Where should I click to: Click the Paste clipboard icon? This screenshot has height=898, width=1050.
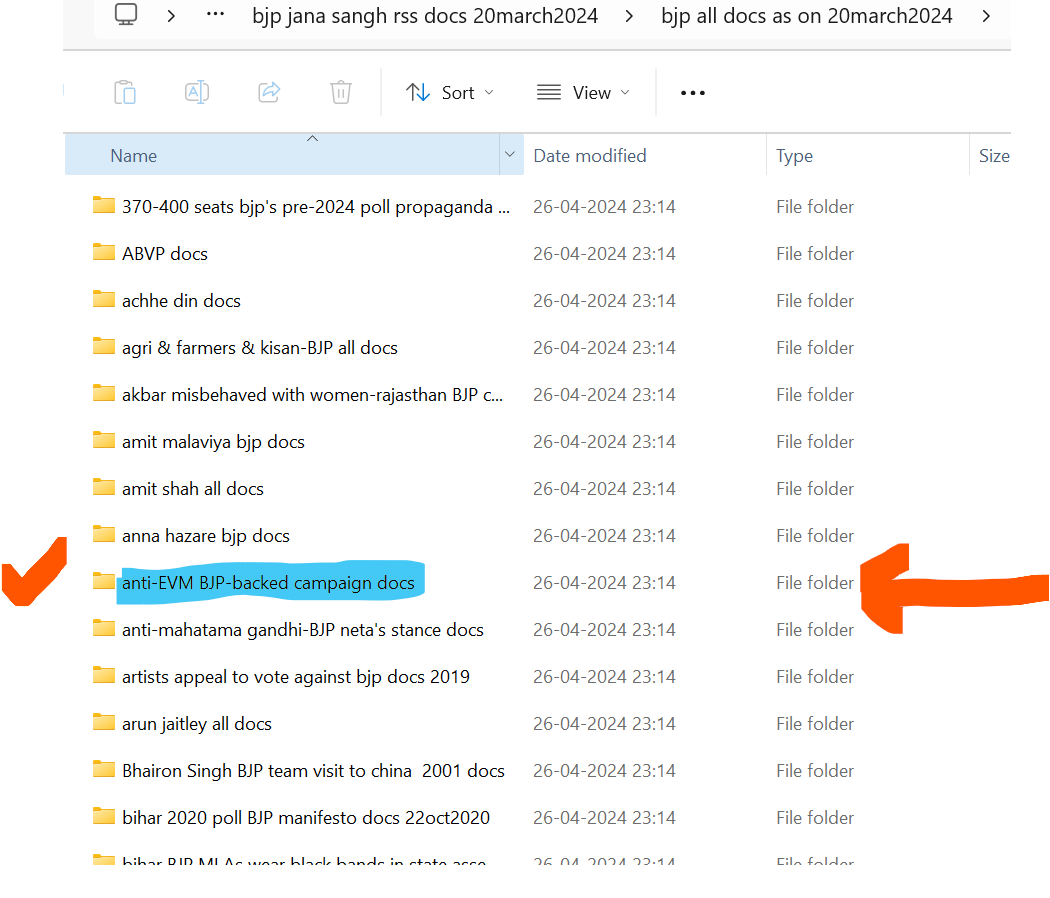(125, 92)
